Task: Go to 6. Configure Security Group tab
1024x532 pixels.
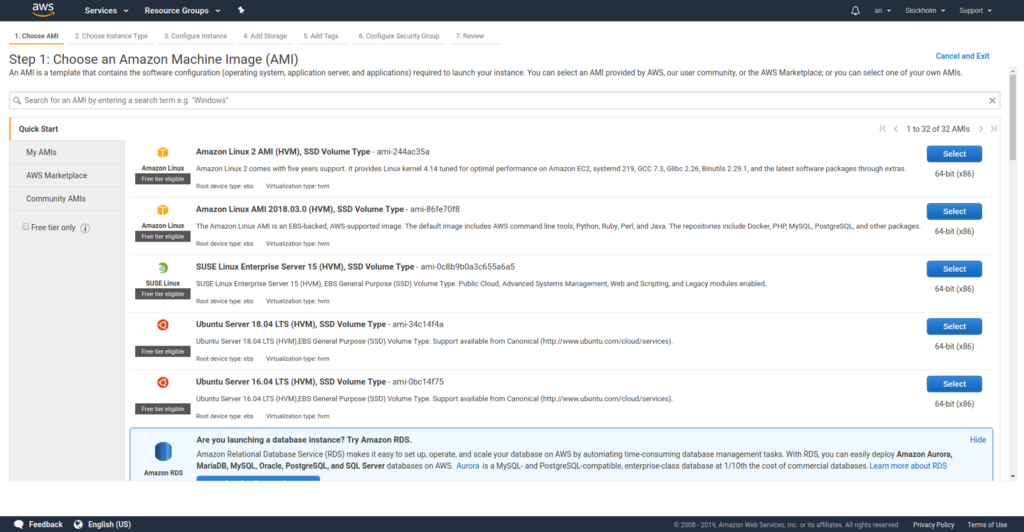Action: pyautogui.click(x=399, y=36)
